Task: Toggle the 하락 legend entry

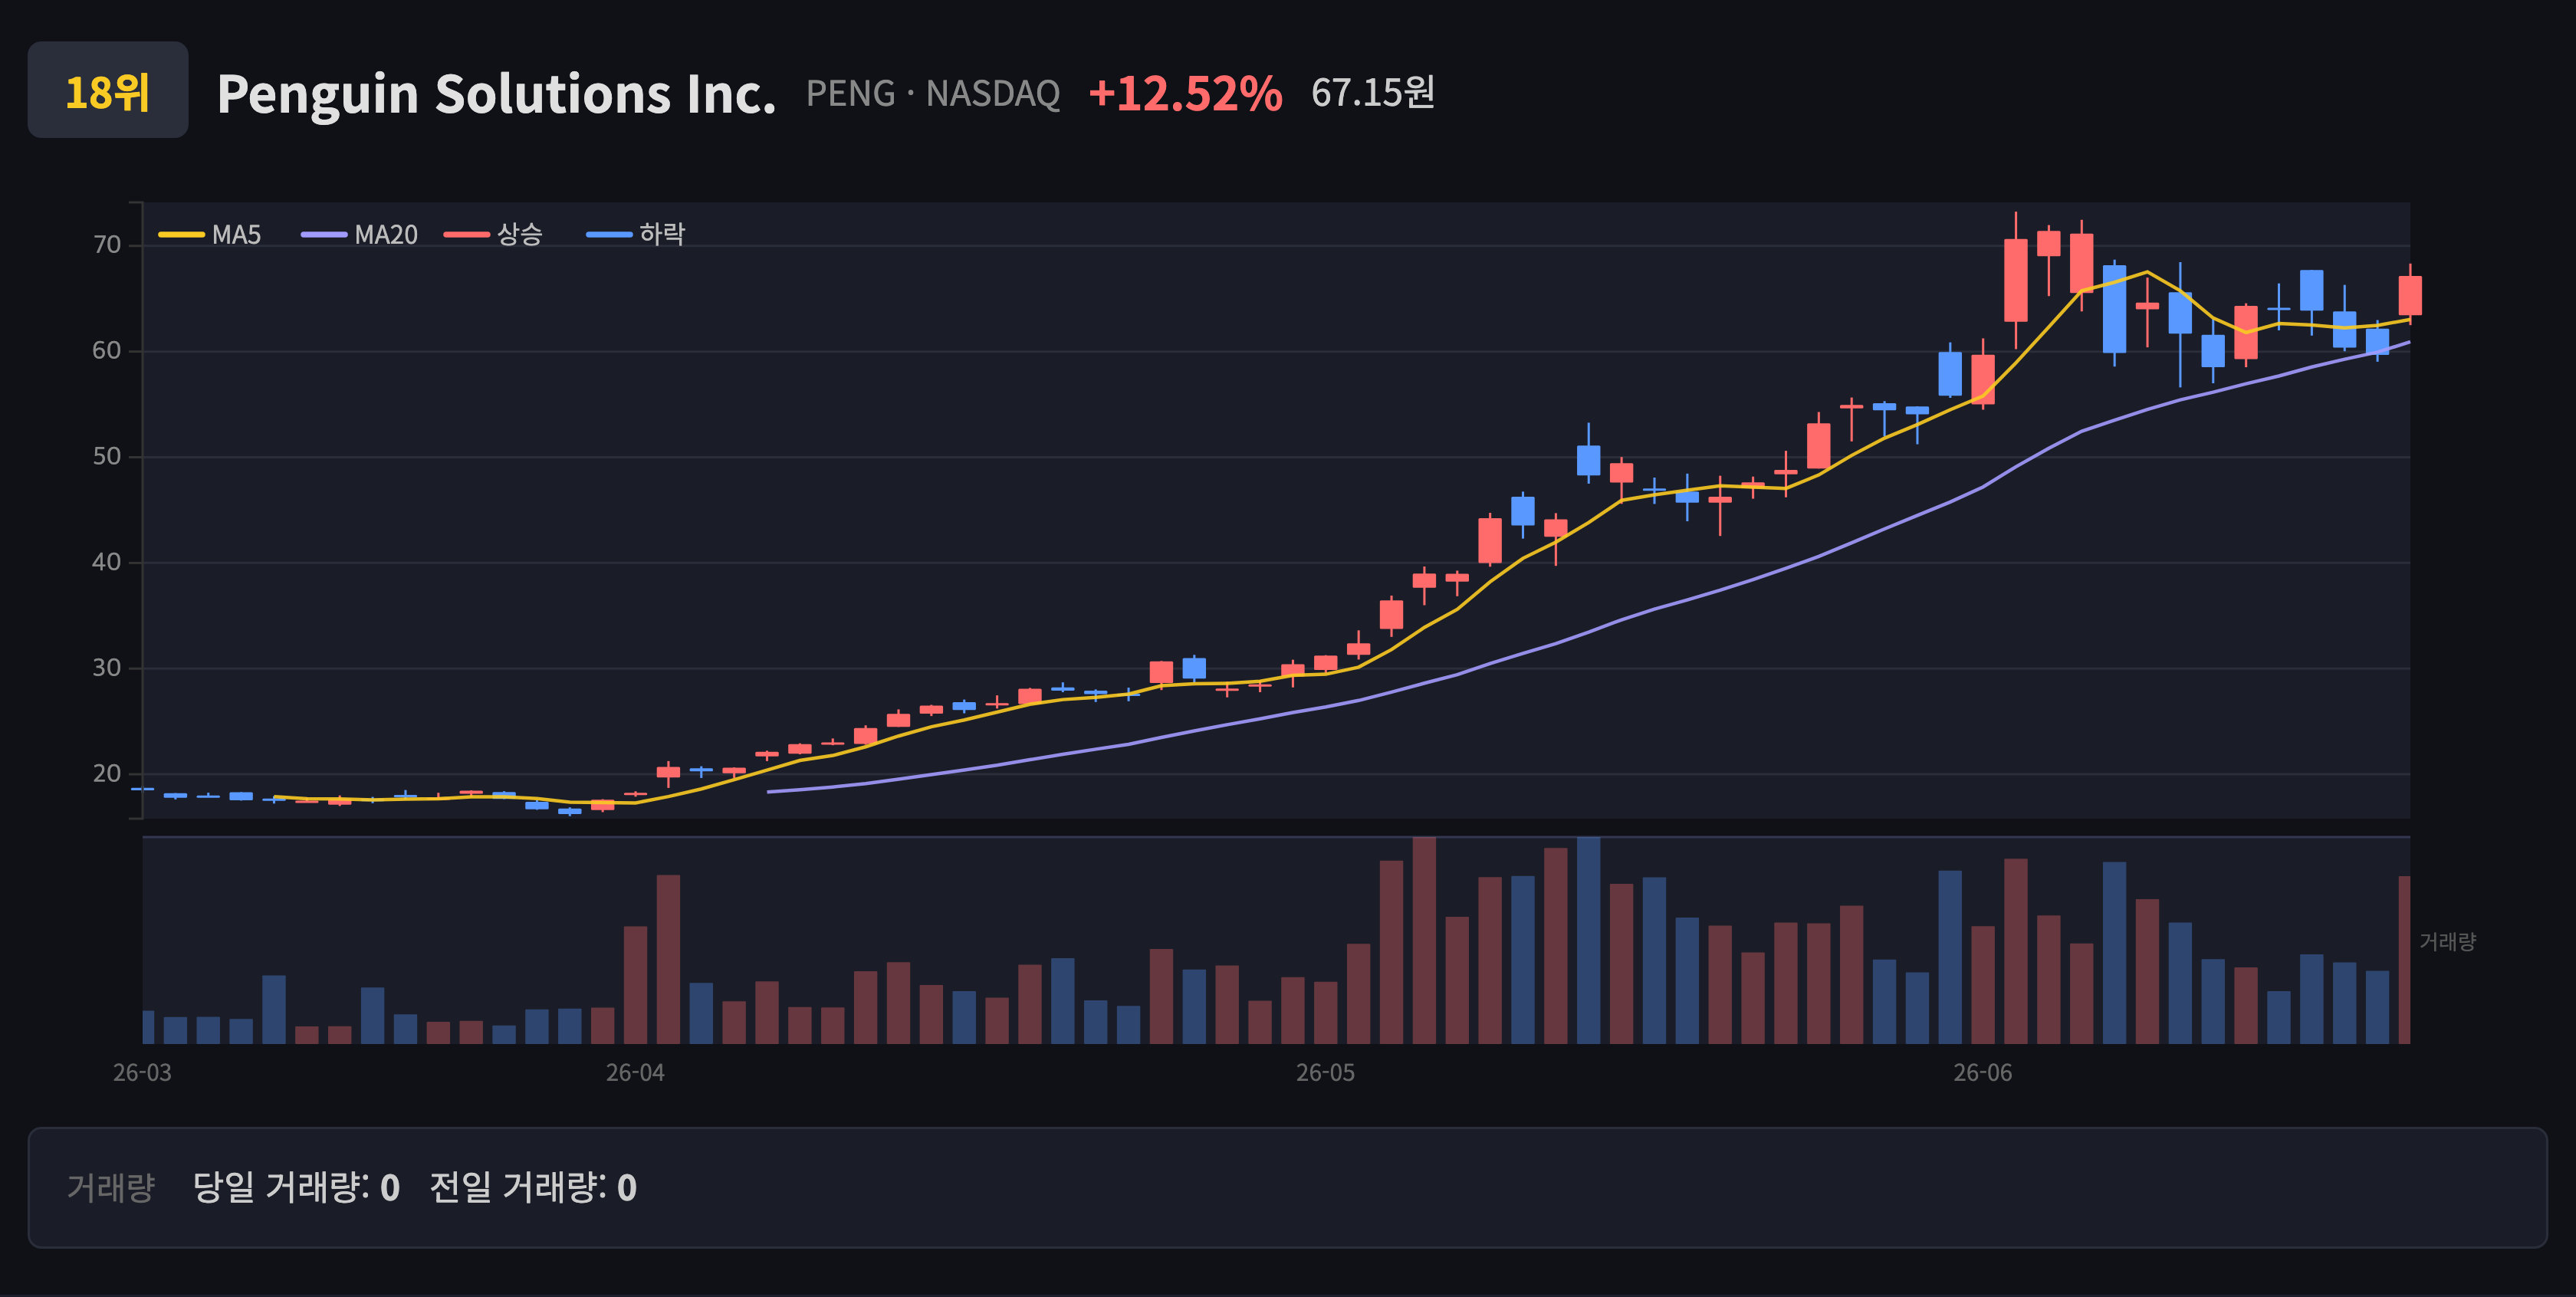Action: tap(637, 235)
